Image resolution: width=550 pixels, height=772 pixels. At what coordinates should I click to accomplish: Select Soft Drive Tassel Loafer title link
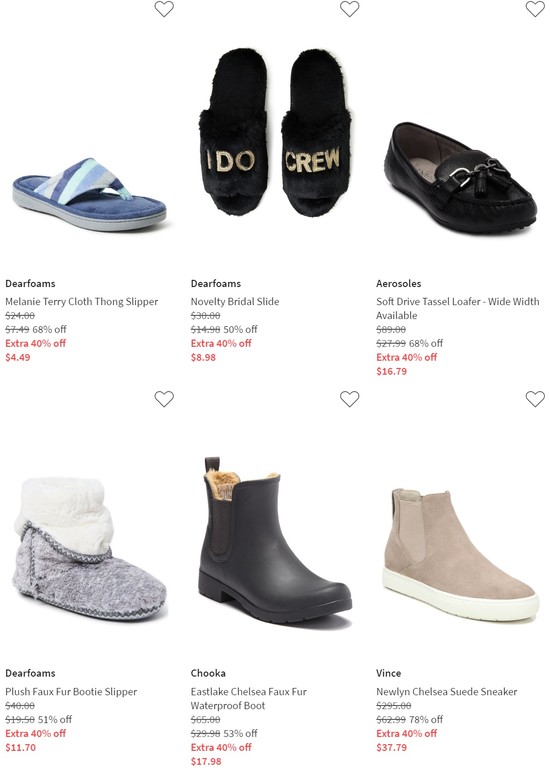457,308
